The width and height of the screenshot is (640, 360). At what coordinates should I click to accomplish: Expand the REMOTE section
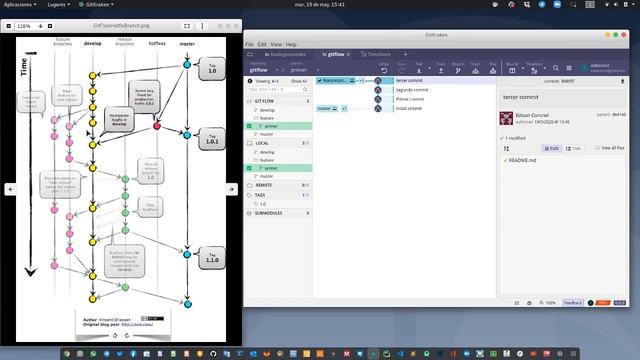tap(278, 185)
